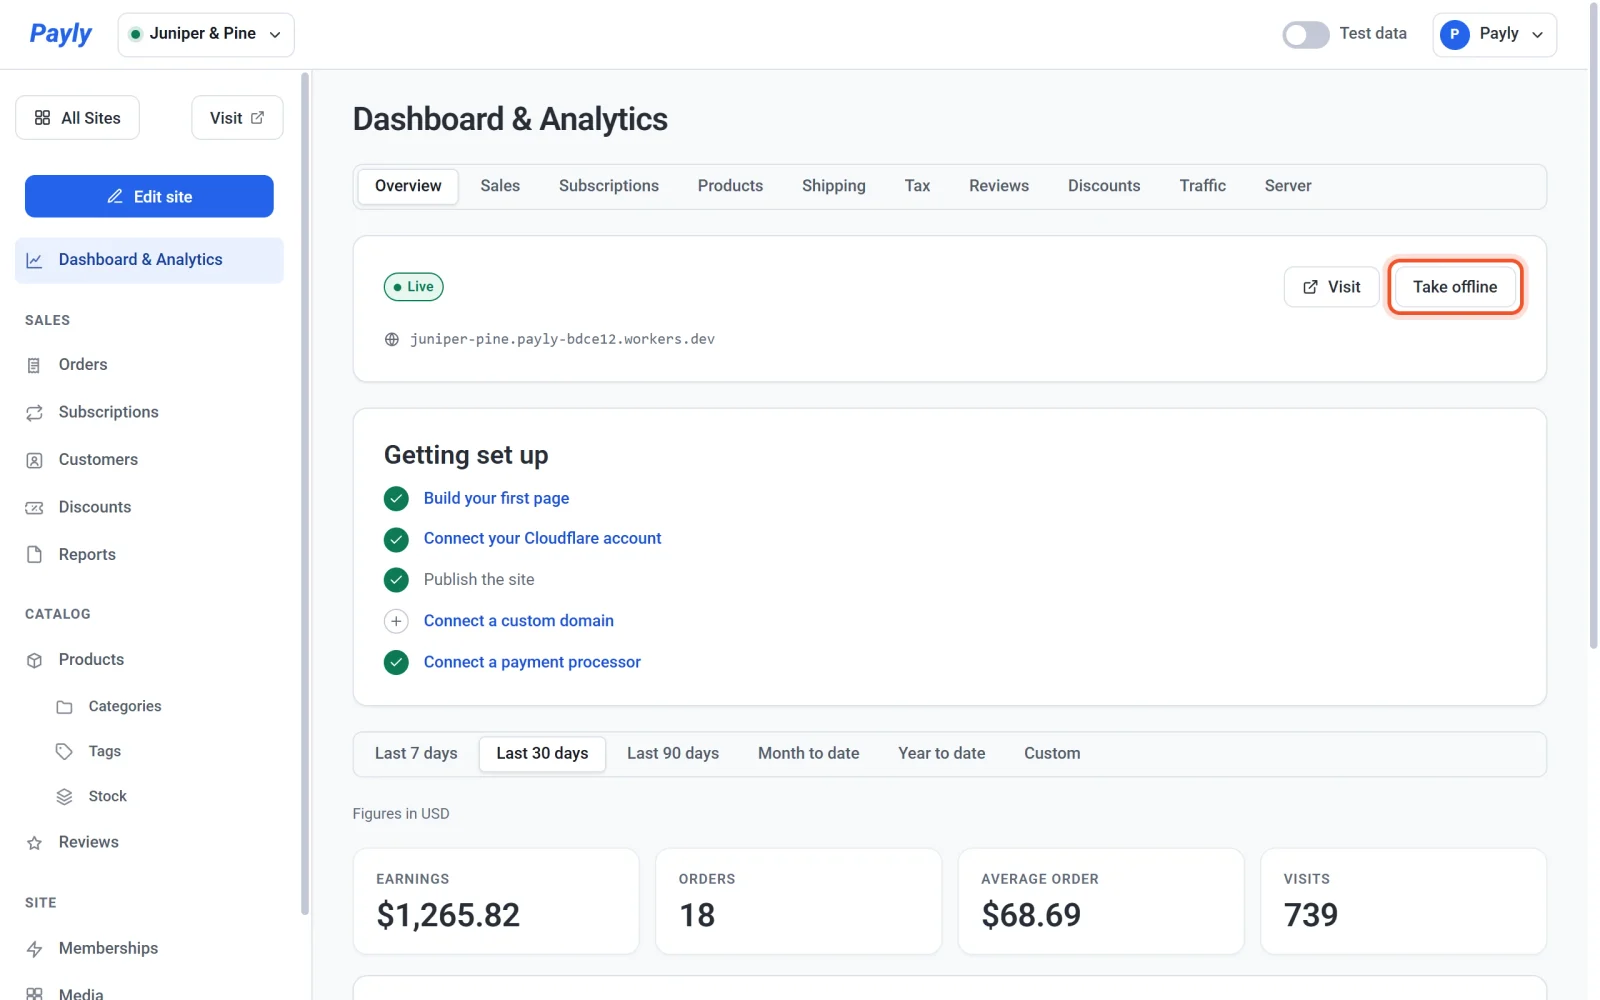Screen dimensions: 1600x1000
Task: Switch to the Sales tab
Action: [x=500, y=186]
